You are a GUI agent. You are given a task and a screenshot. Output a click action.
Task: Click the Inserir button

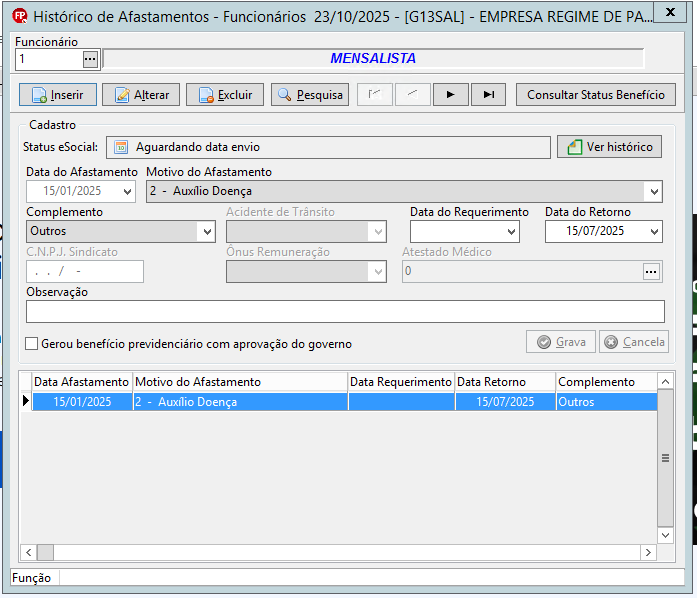coord(58,95)
